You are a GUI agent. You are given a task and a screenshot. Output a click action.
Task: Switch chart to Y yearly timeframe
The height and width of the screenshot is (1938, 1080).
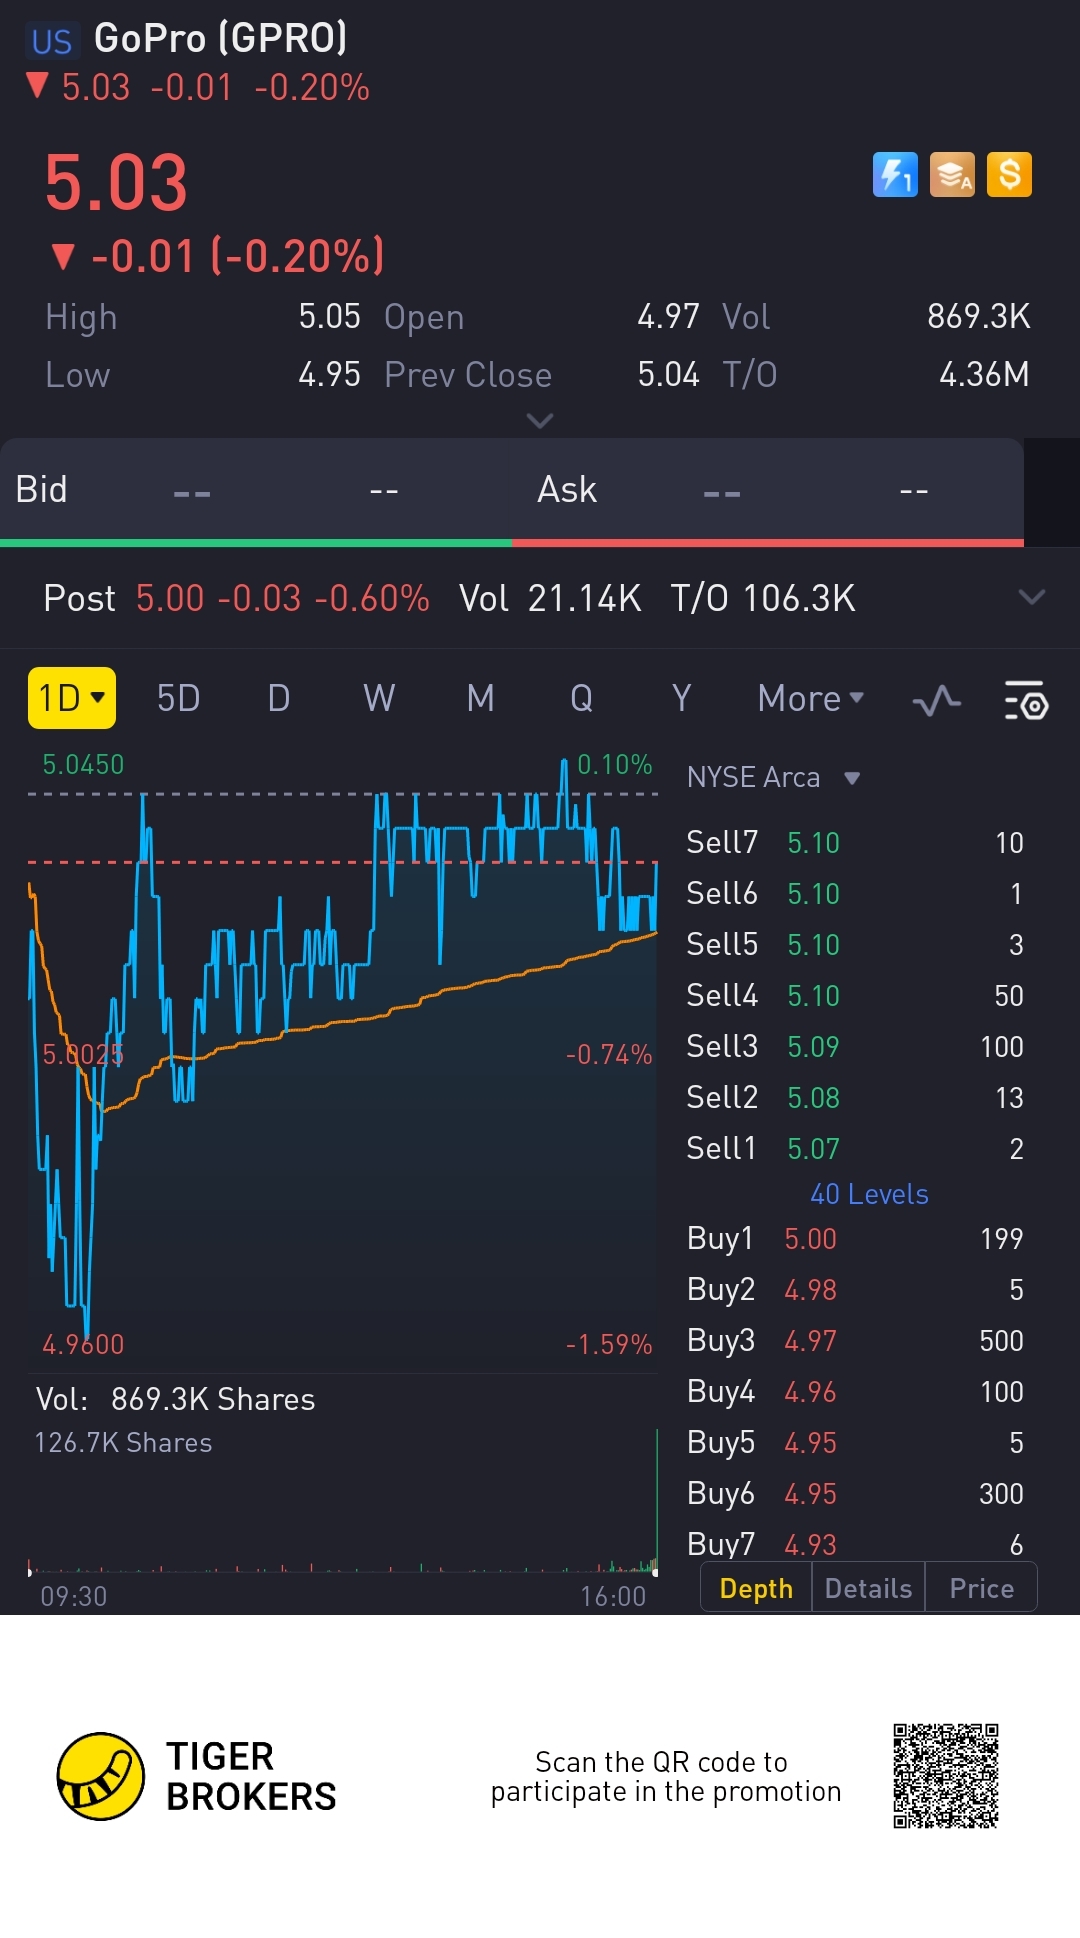681,698
